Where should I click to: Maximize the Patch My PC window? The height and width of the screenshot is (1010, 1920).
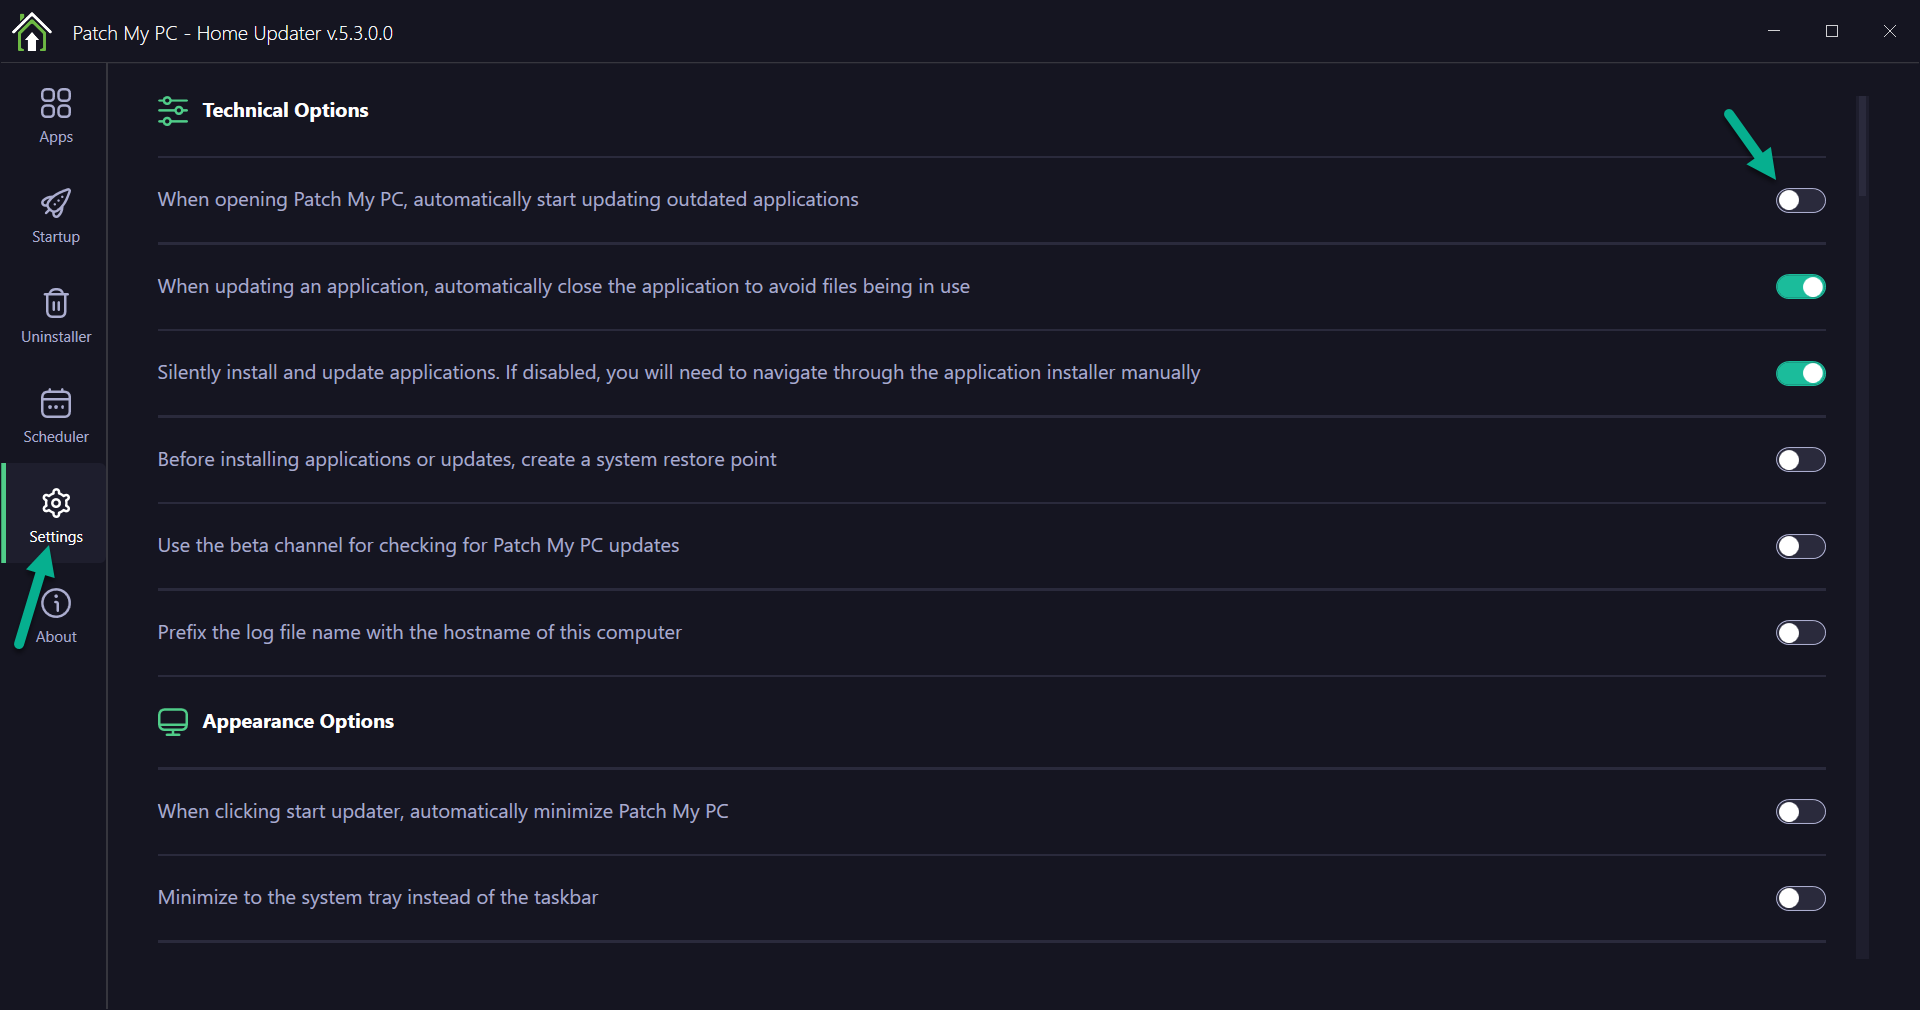(1832, 31)
